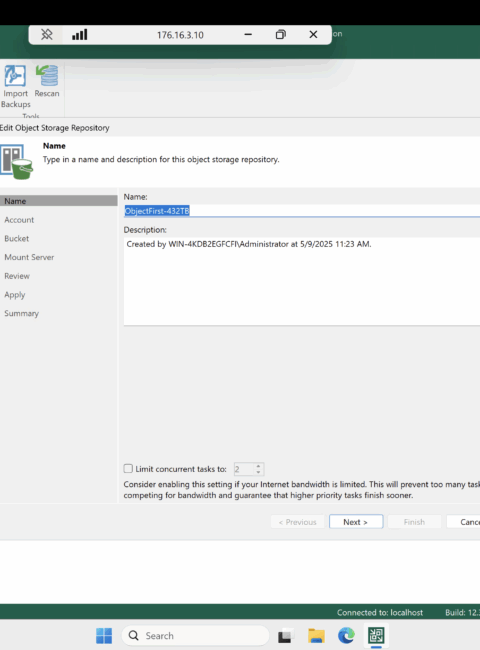Go to the Summary wizard step
The image size is (480, 650).
coord(22,313)
